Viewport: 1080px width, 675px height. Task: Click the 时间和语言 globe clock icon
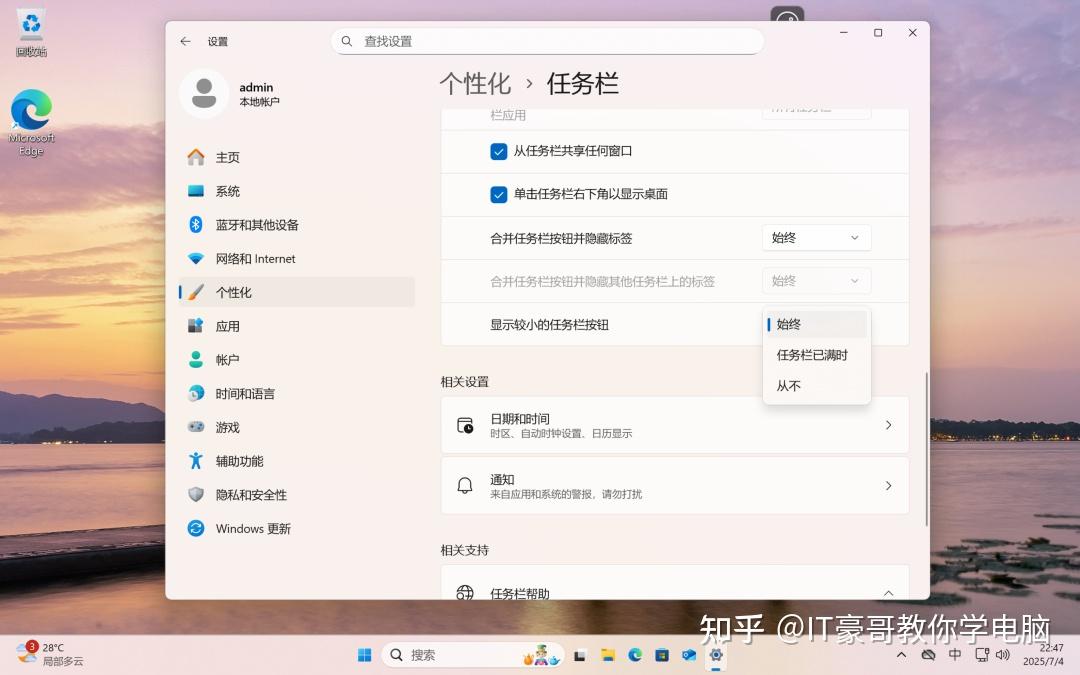point(196,393)
